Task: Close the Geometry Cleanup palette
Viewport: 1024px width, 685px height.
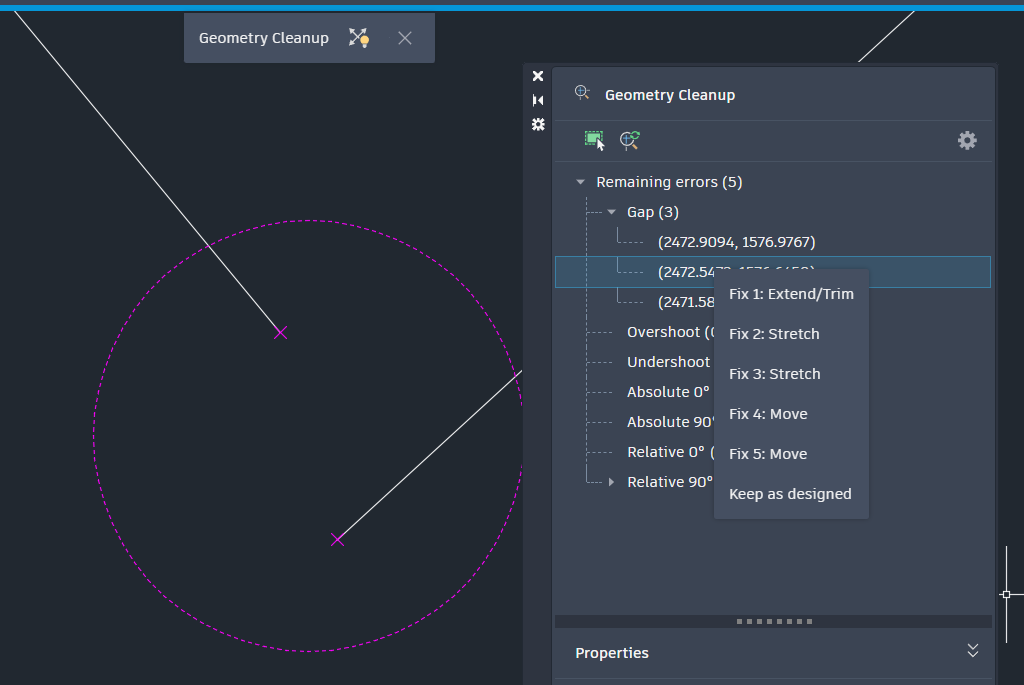Action: click(x=538, y=76)
